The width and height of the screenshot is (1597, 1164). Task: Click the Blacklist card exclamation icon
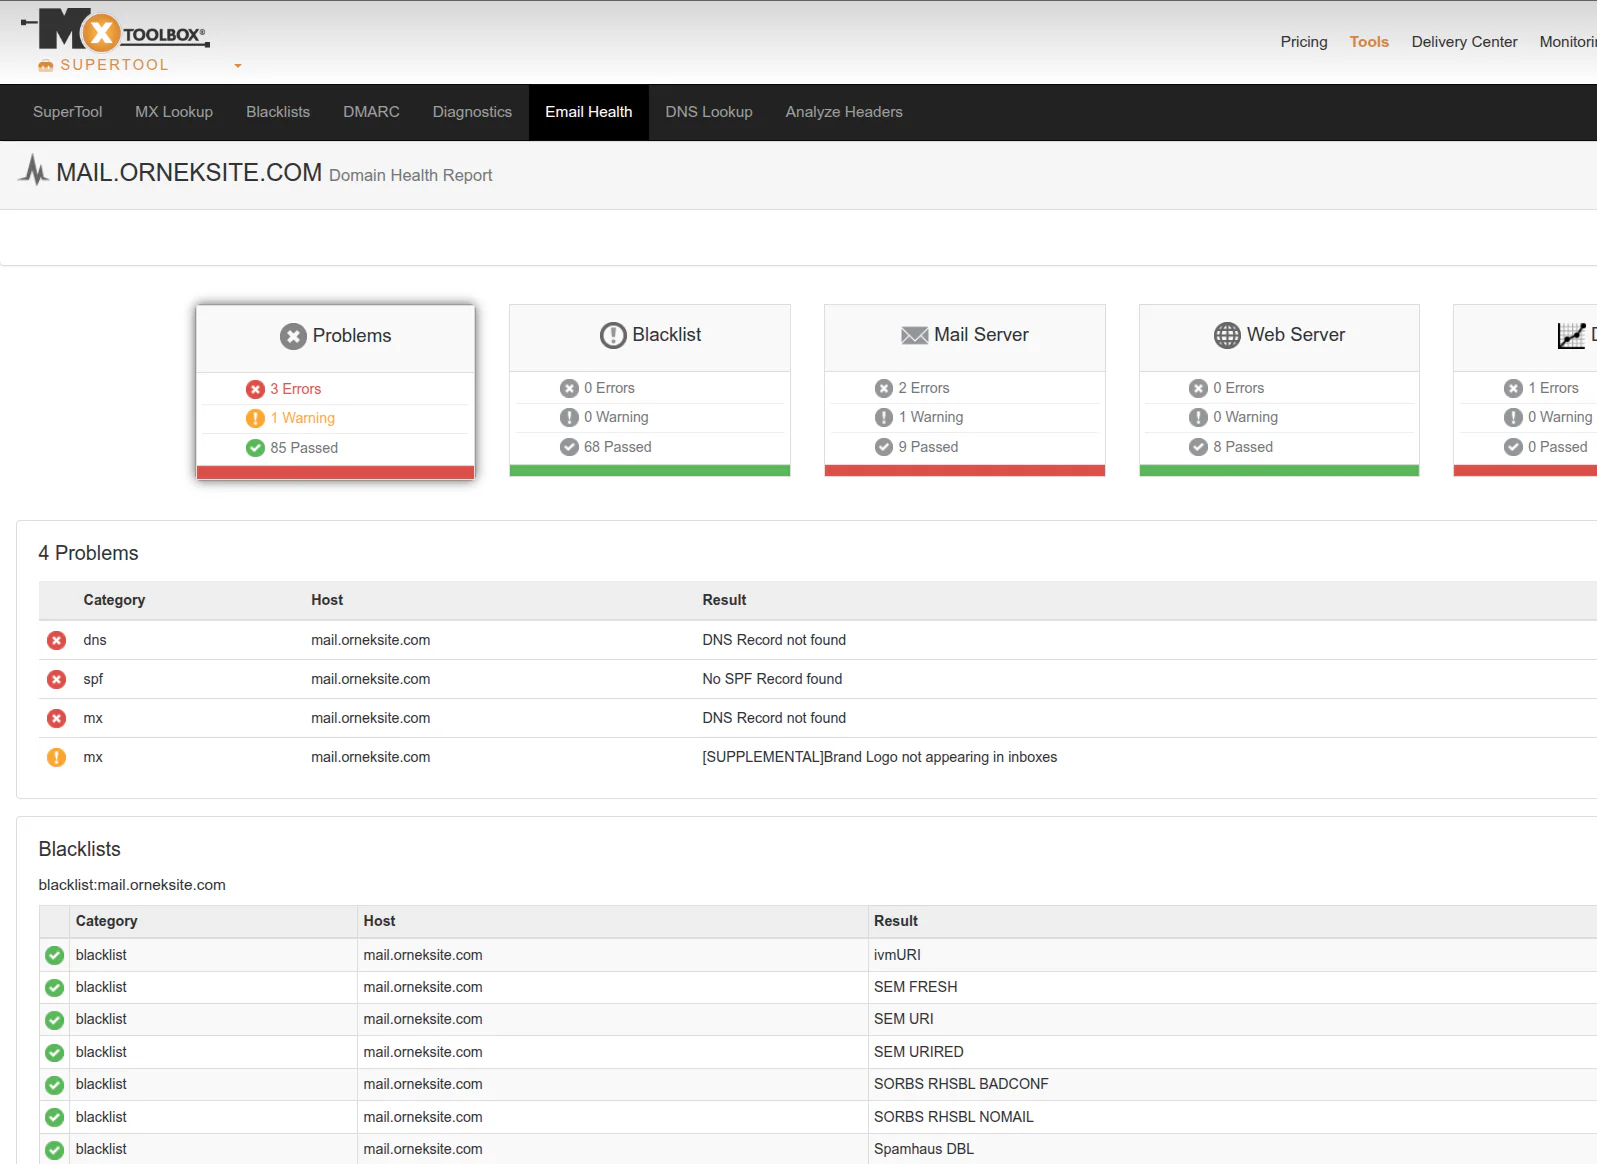point(613,335)
